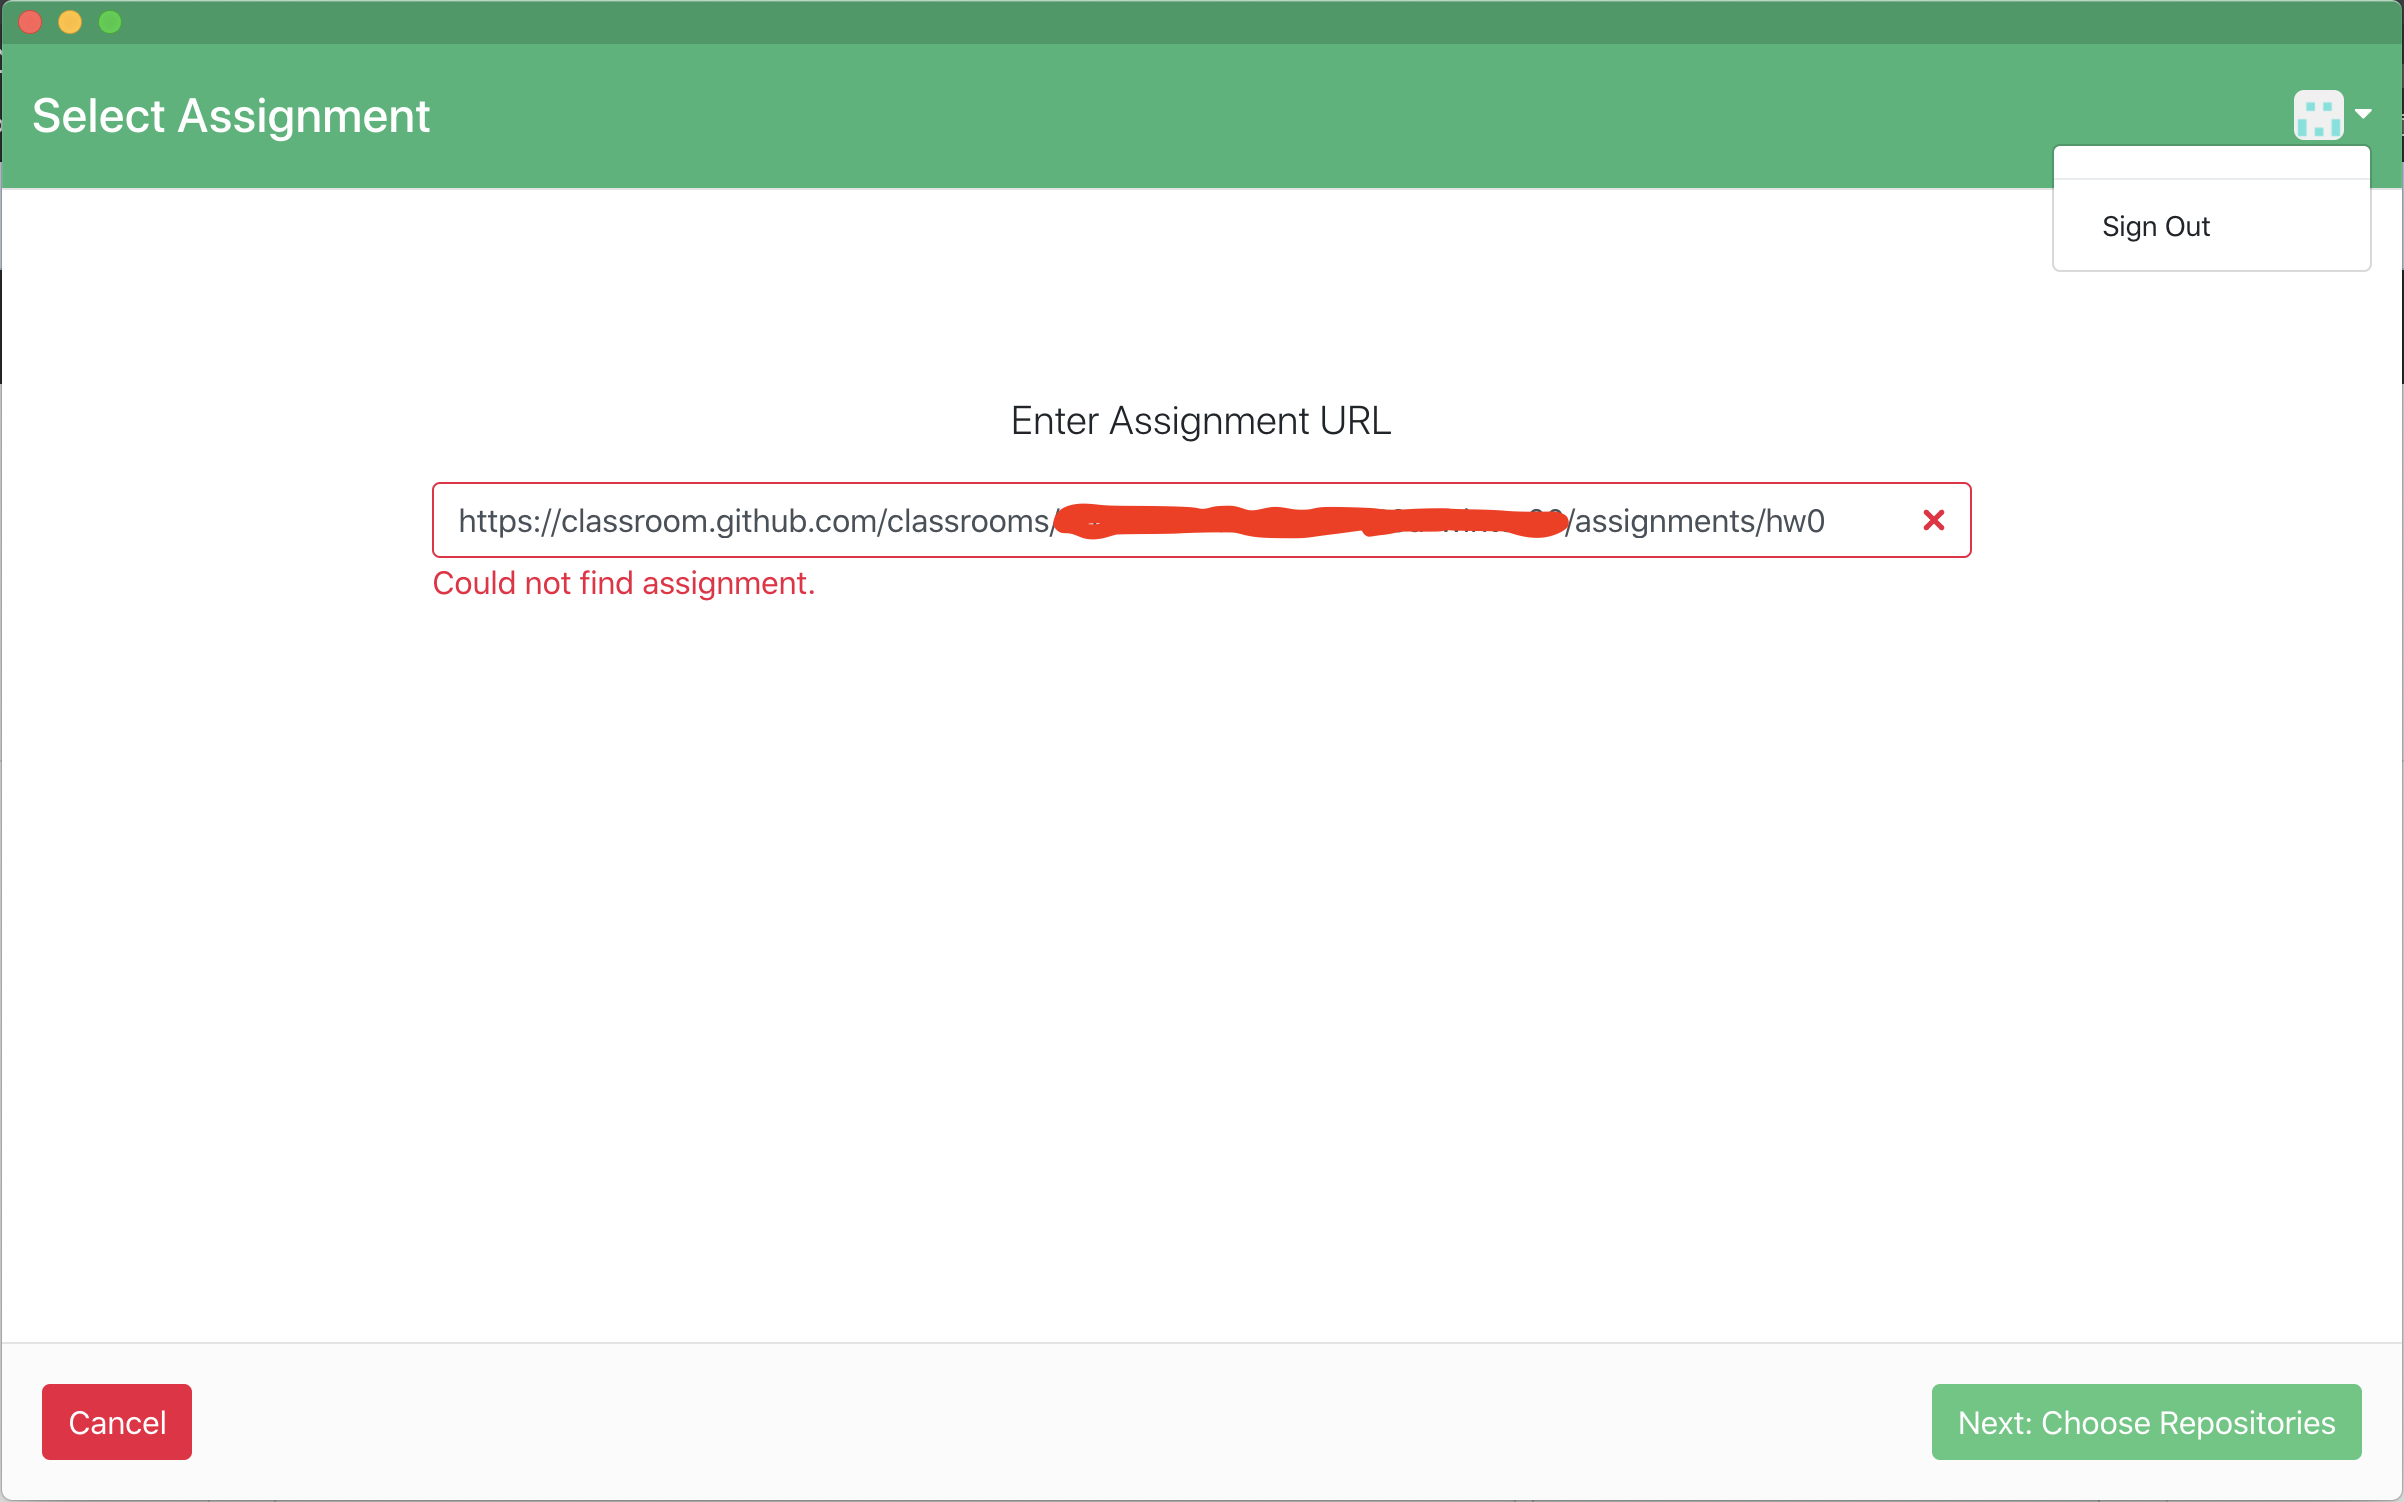Expand the account options with the white triangle
This screenshot has height=1502, width=2404.
[2362, 114]
